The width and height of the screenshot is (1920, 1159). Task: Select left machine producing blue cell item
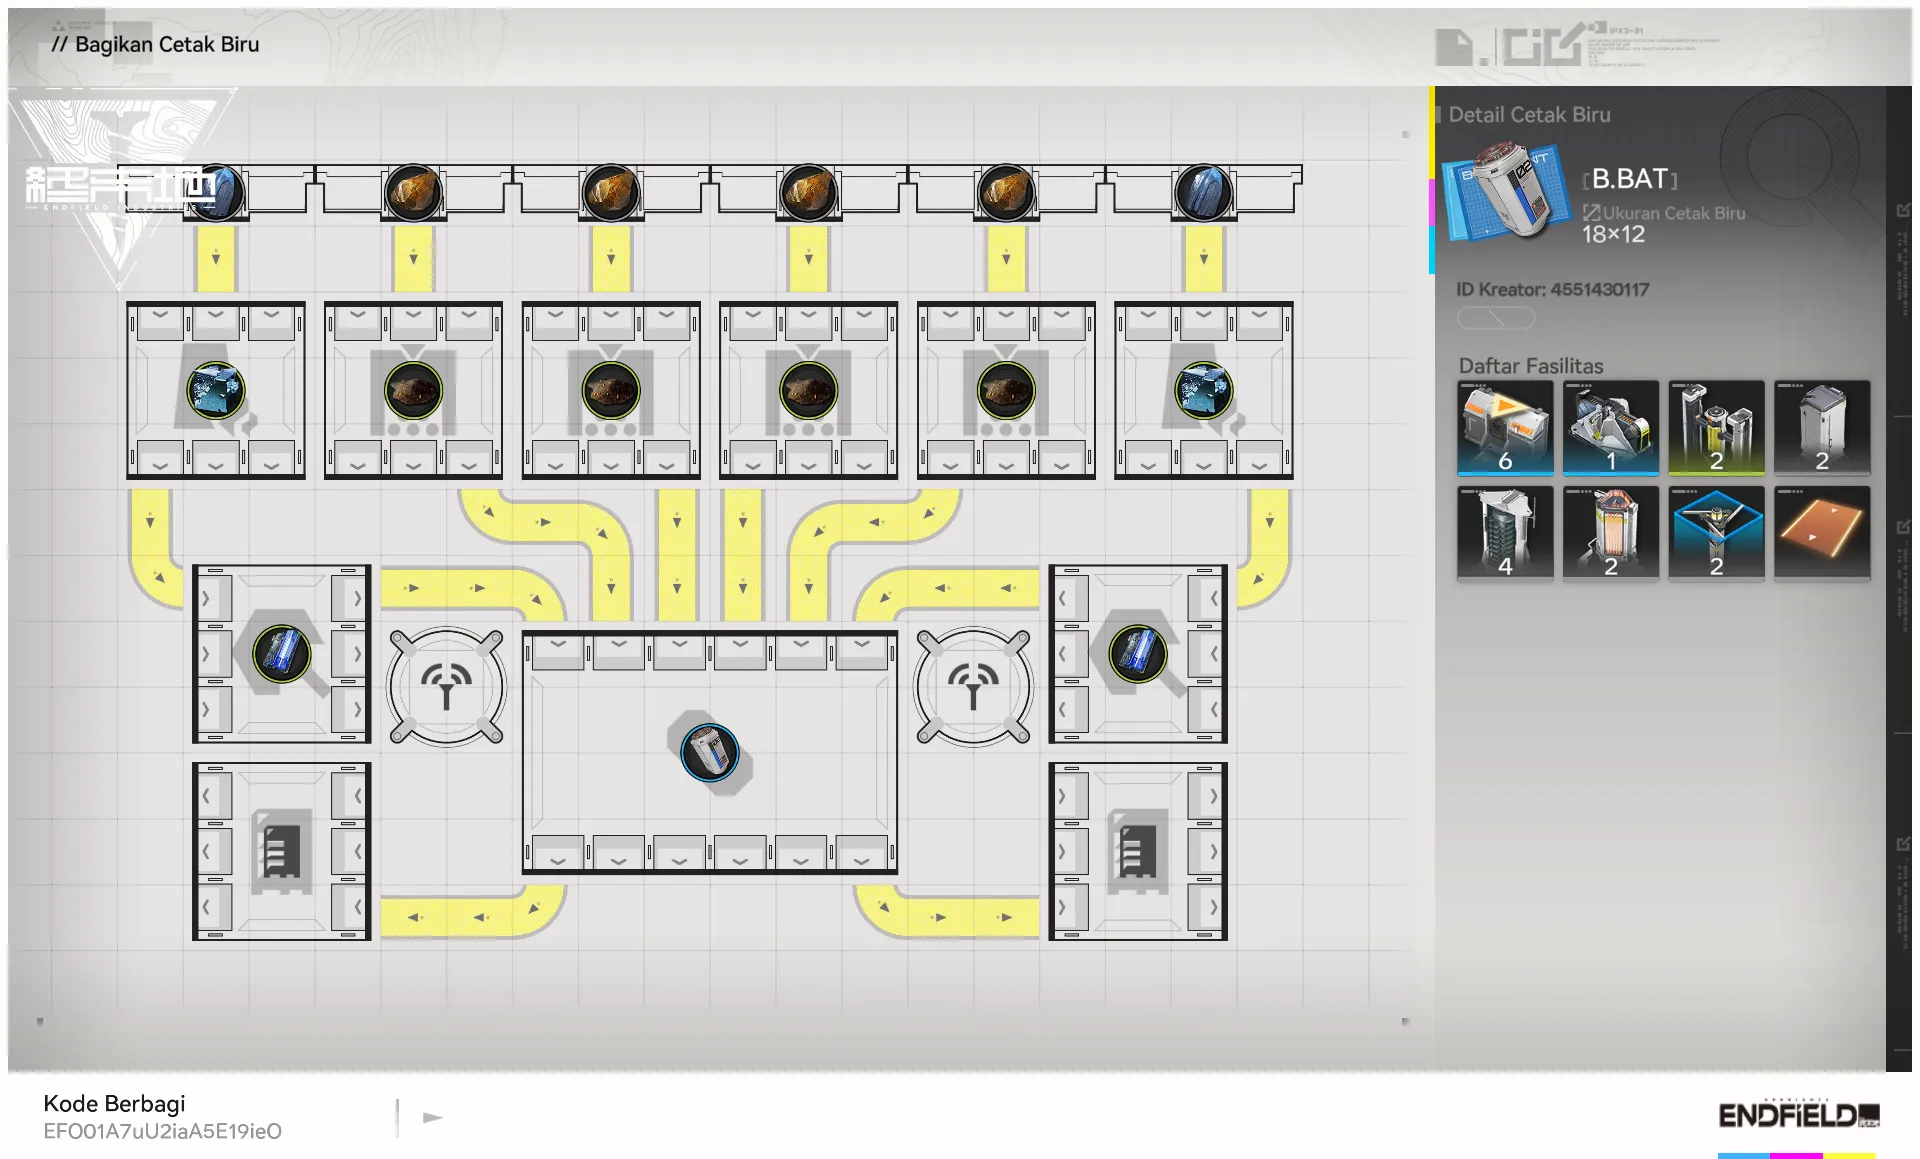pyautogui.click(x=281, y=654)
